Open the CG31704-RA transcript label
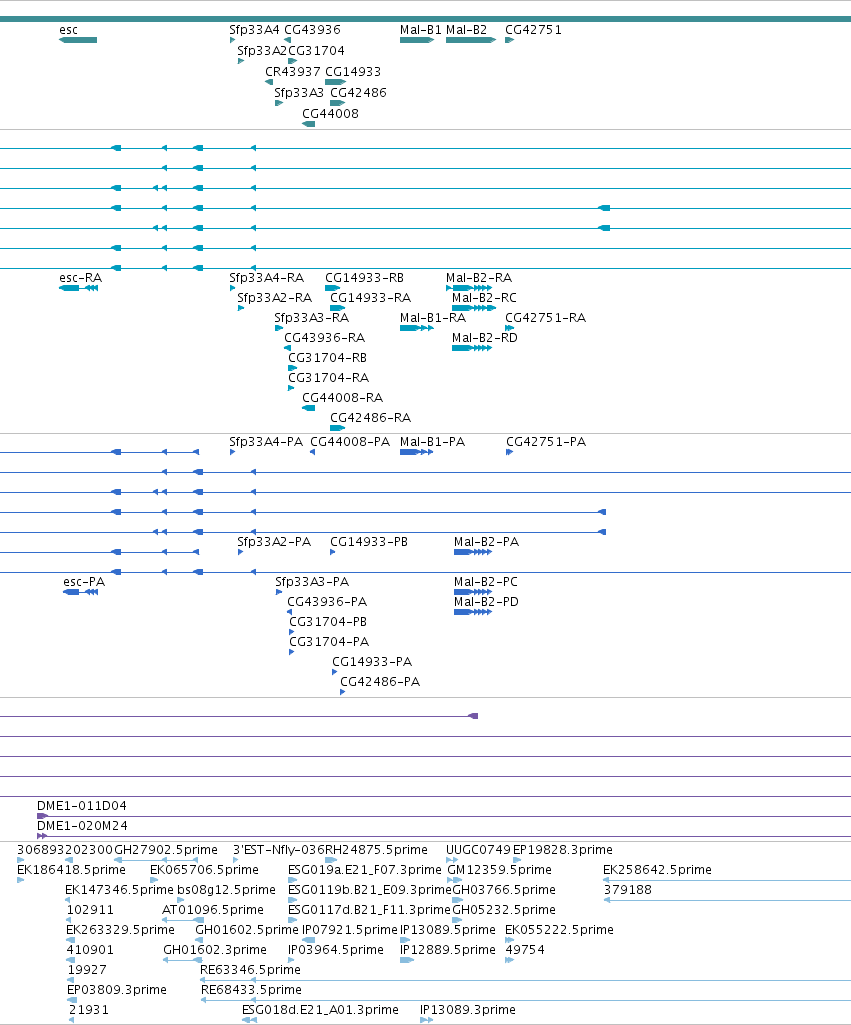This screenshot has height=1025, width=851. click(x=329, y=378)
